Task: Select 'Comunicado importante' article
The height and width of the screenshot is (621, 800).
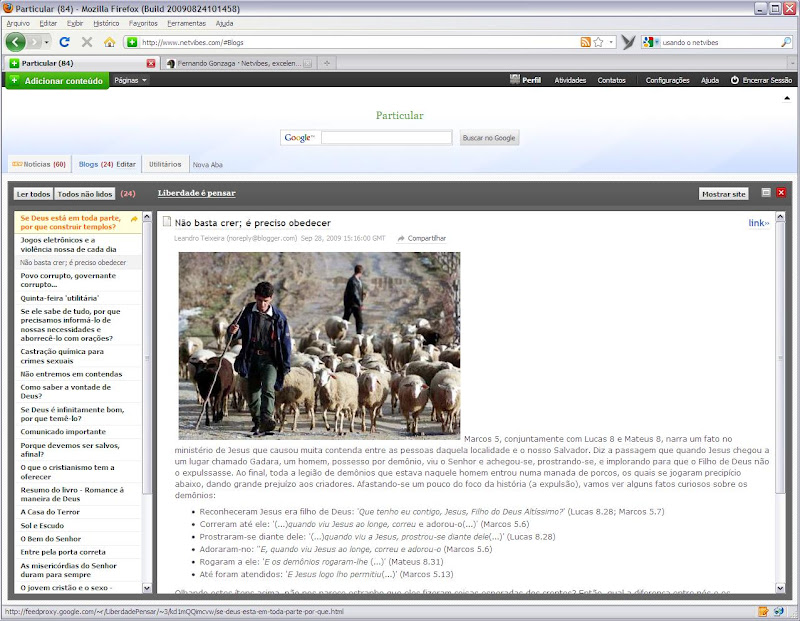Action: pyautogui.click(x=78, y=432)
